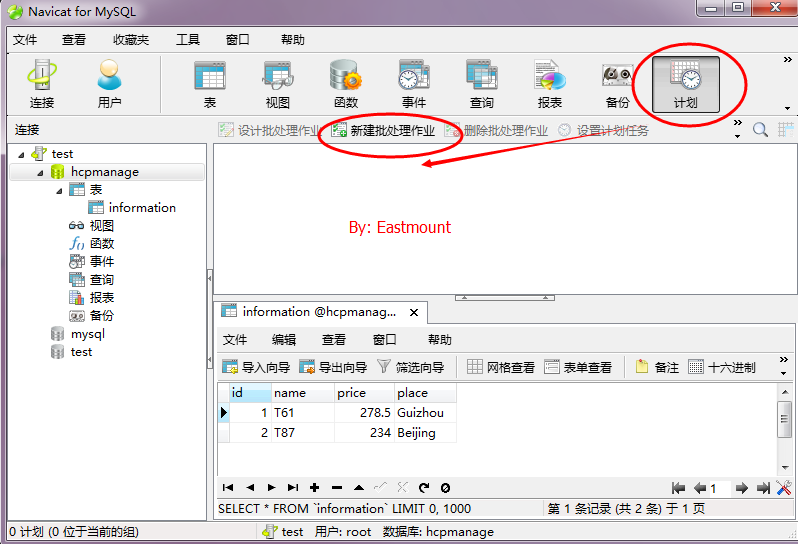Collapse the test connection tree node
The image size is (798, 544).
(21, 155)
